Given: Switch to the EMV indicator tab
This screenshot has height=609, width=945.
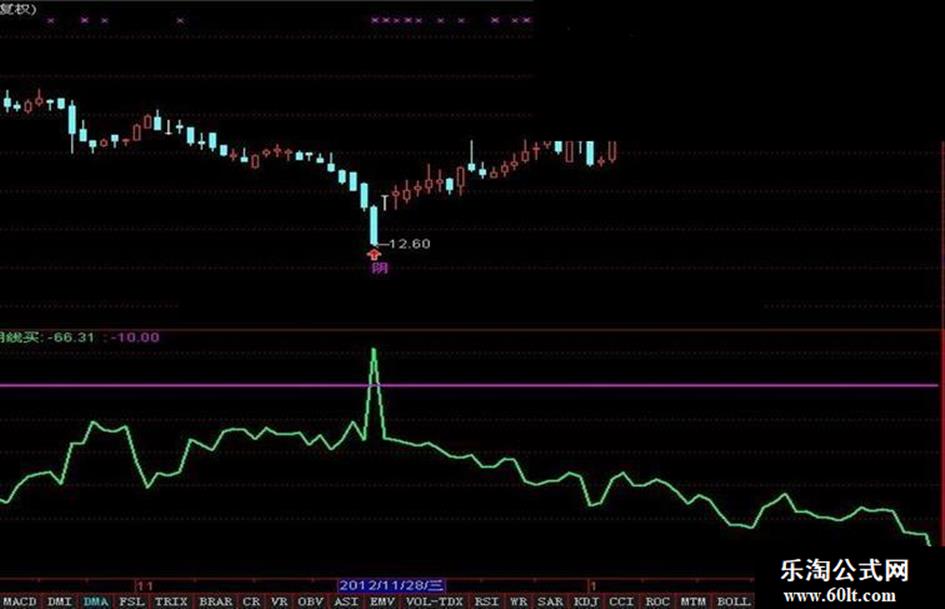Looking at the screenshot, I should (x=382, y=601).
